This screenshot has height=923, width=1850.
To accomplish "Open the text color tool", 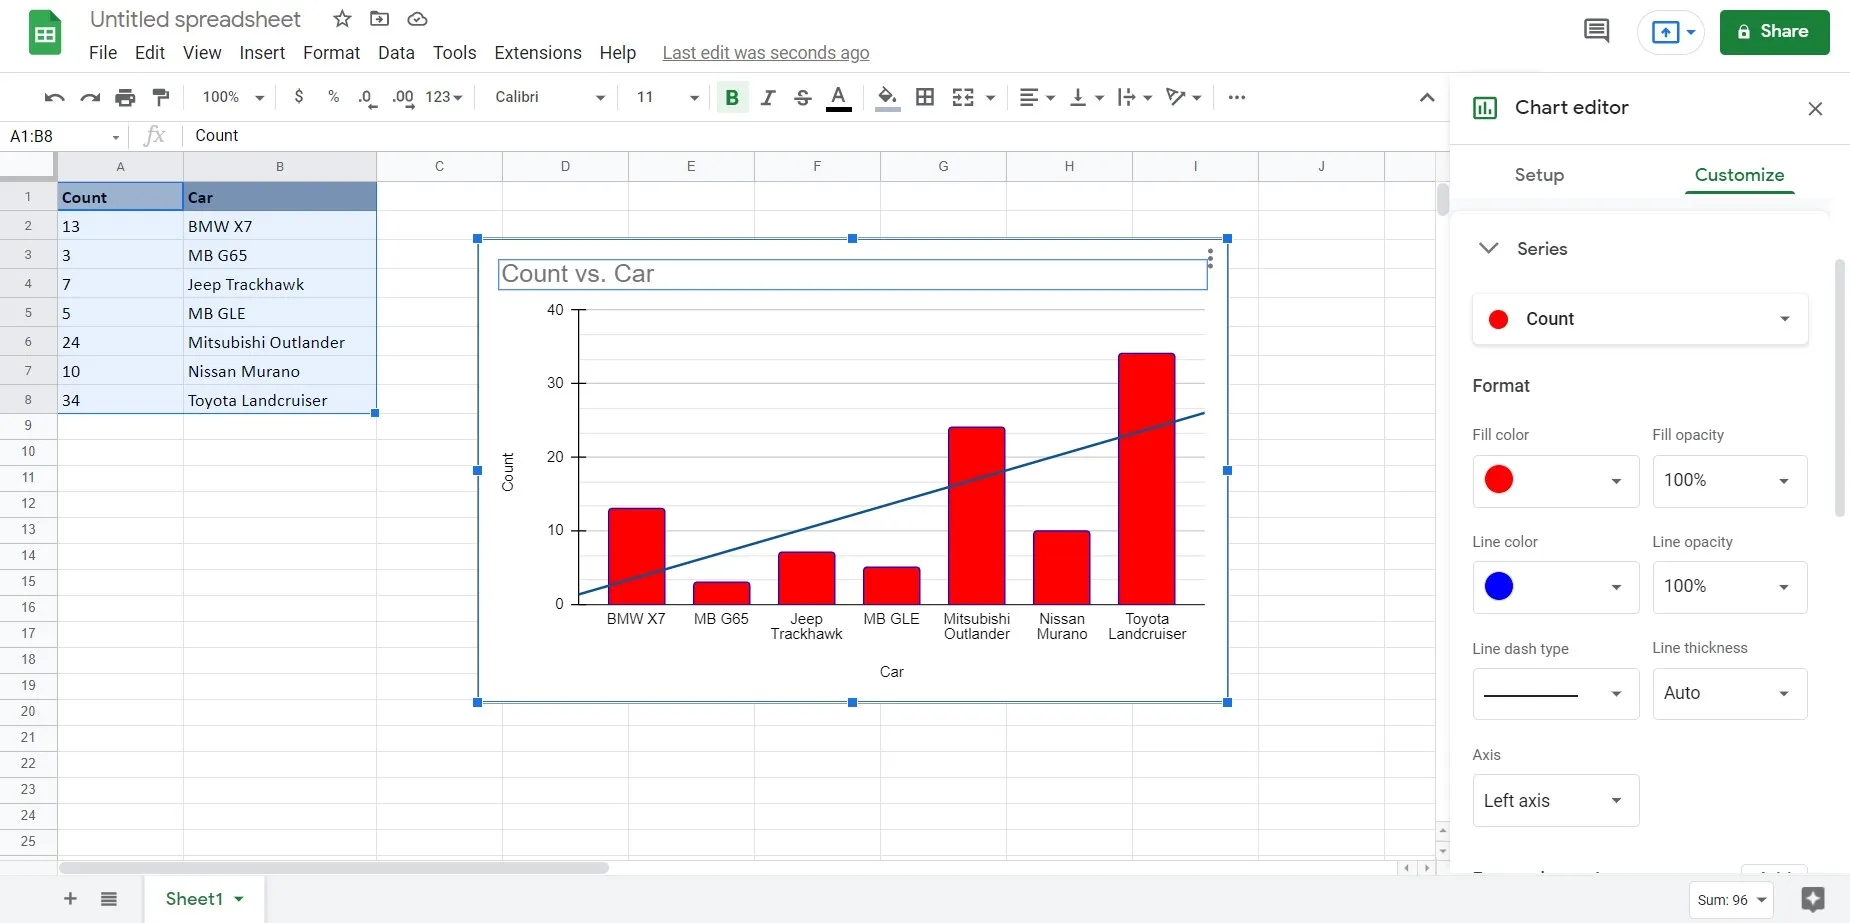I will point(839,97).
